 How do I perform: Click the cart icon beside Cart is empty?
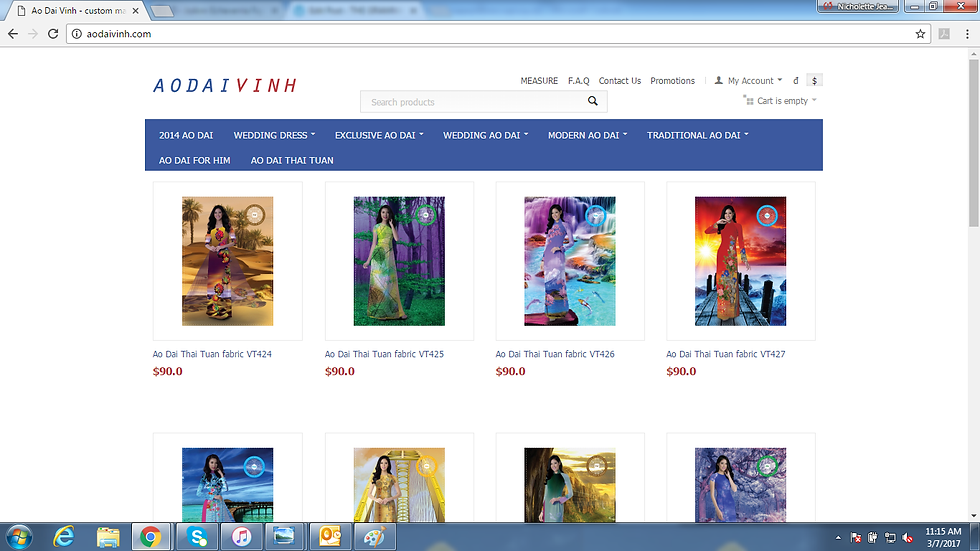click(x=748, y=100)
